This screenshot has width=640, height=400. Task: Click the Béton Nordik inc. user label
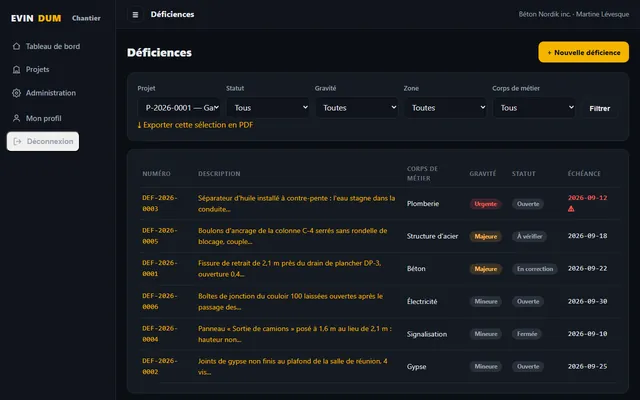tap(573, 14)
